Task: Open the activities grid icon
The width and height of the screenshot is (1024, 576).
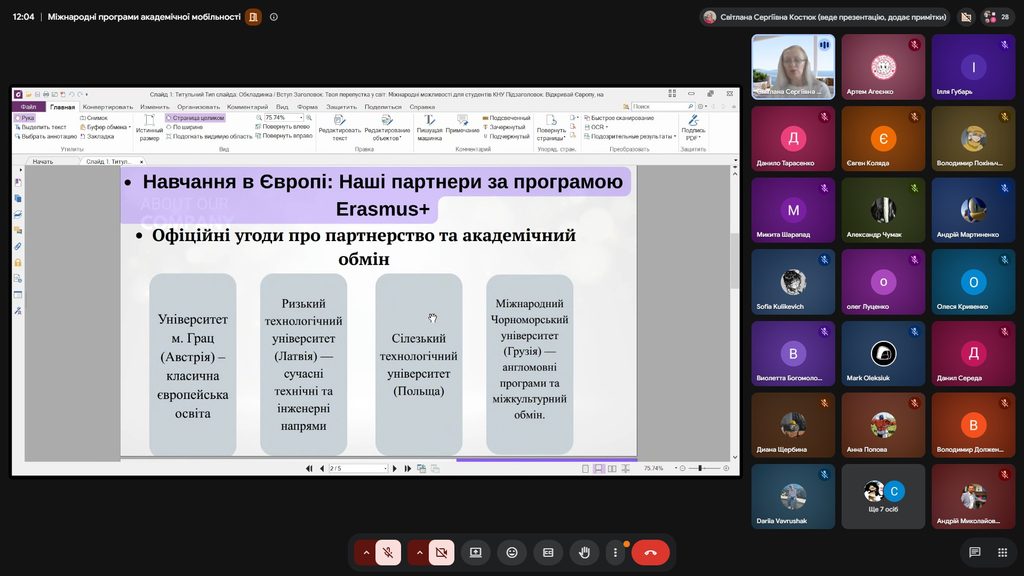Action: 1002,552
